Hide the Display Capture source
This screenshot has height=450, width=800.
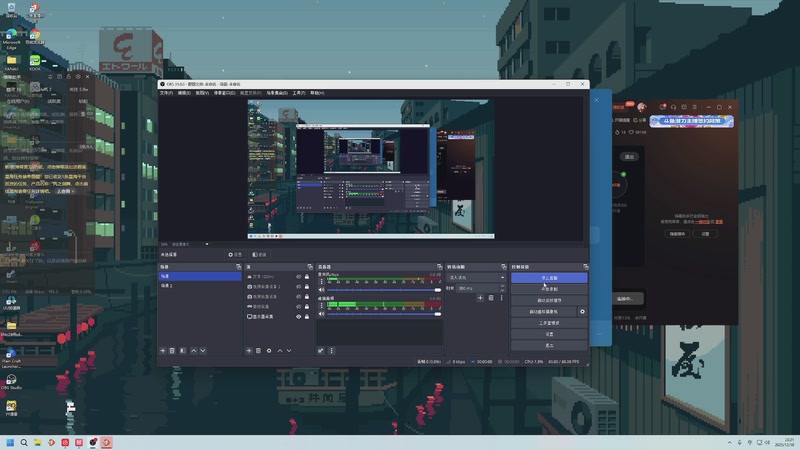298,316
